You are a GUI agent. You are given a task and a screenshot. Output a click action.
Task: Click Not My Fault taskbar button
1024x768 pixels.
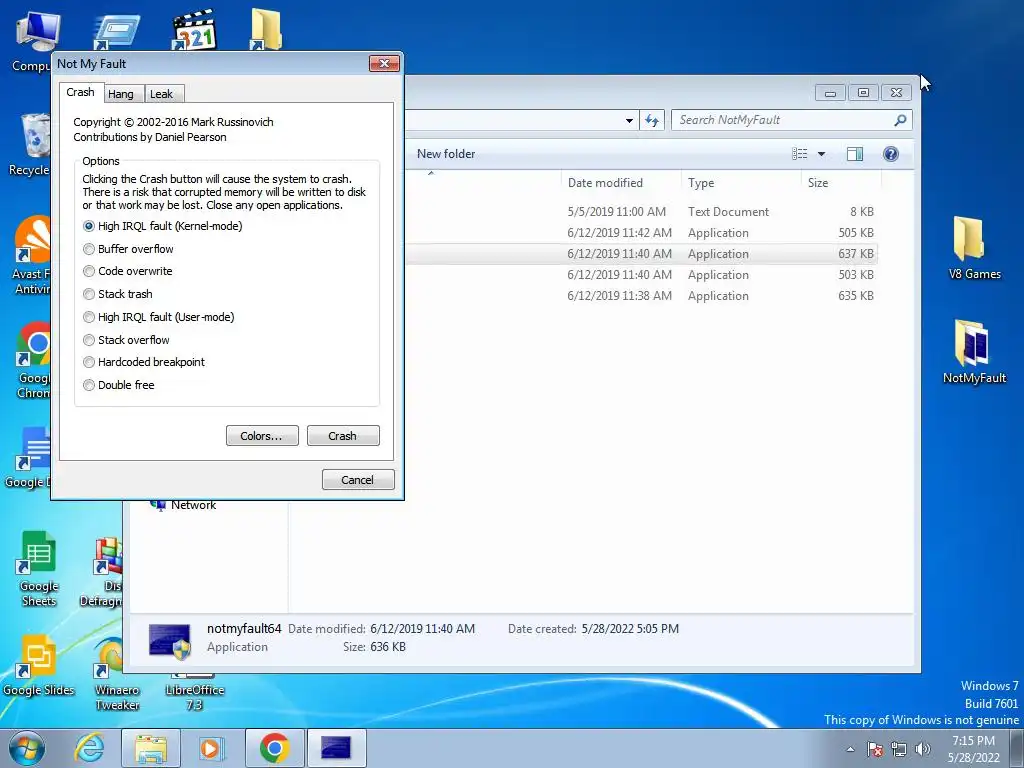coord(336,748)
